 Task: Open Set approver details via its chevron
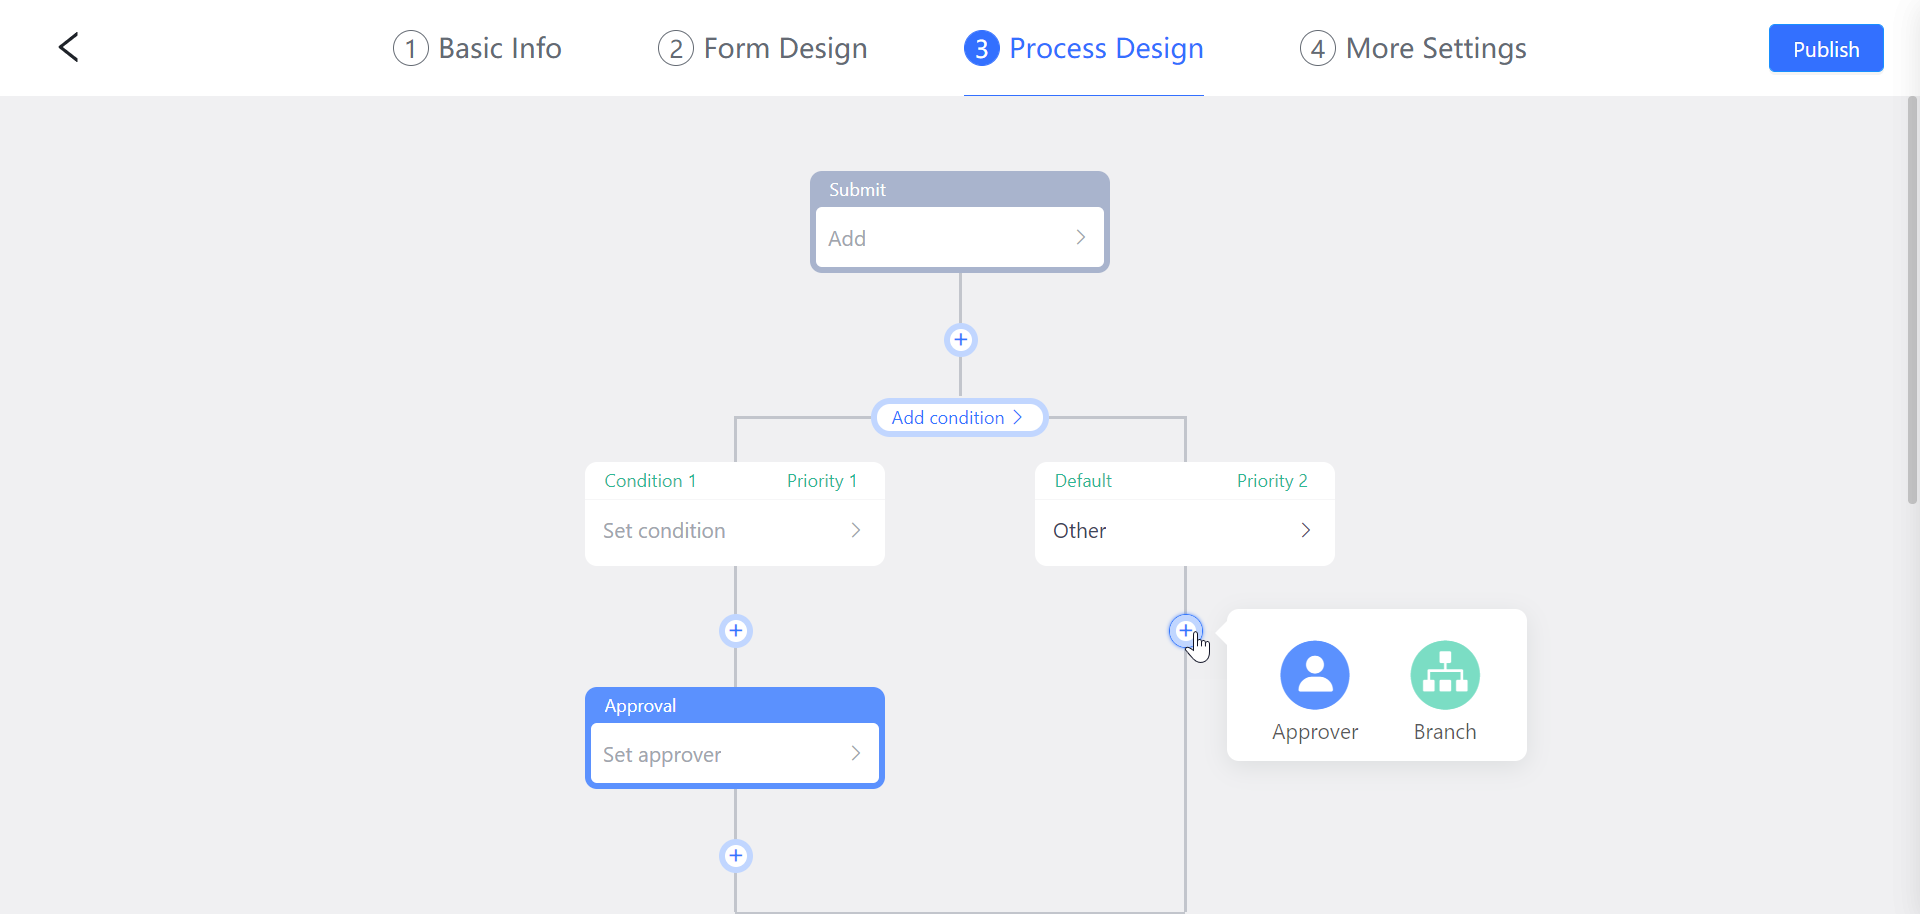pos(855,754)
